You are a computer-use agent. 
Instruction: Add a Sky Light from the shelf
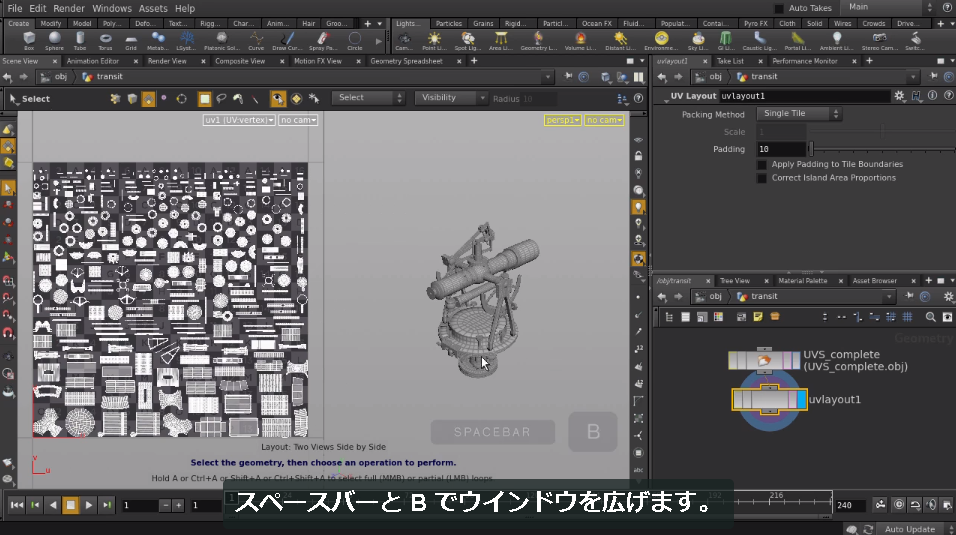(x=698, y=41)
